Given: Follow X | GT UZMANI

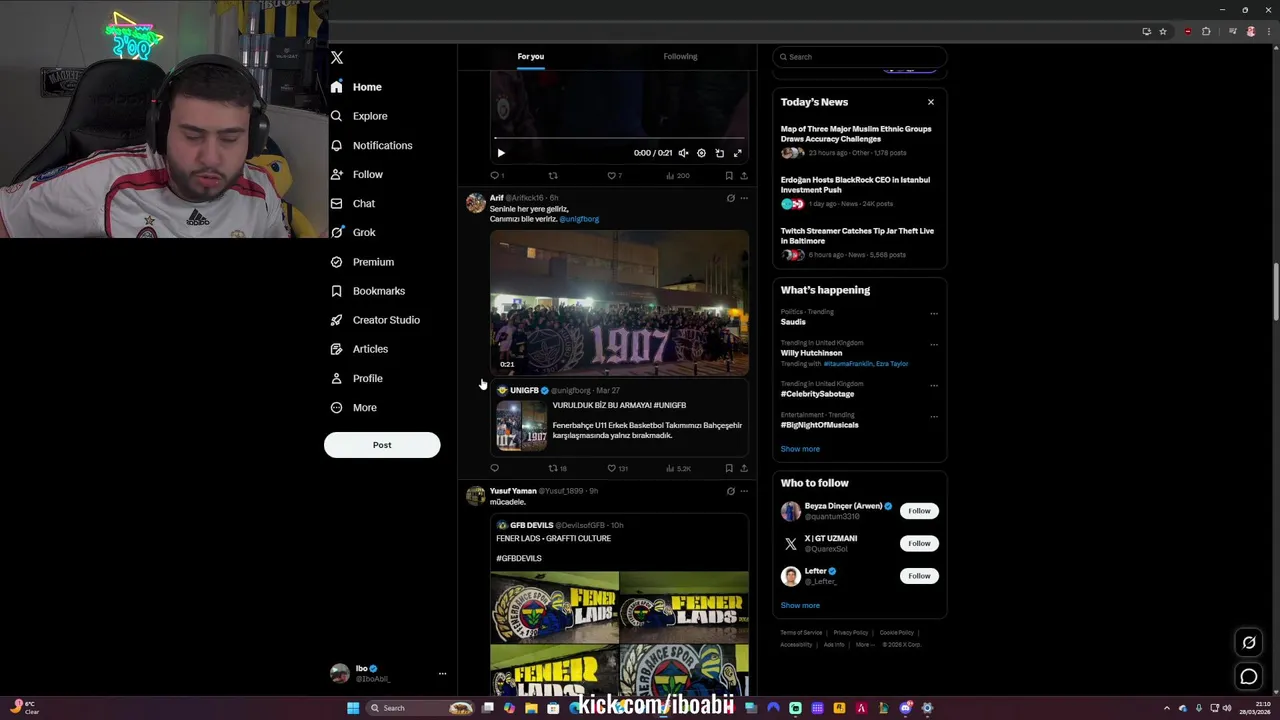Looking at the screenshot, I should point(919,543).
